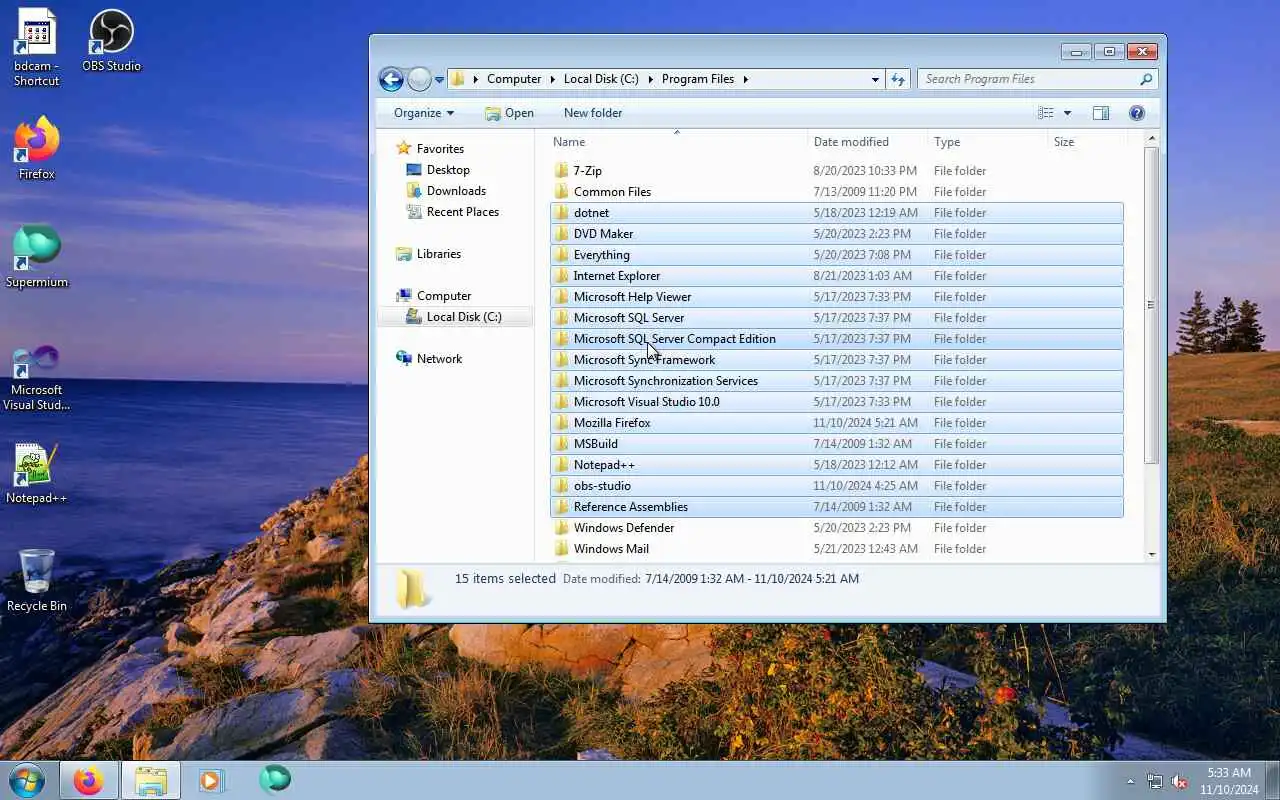Click New folder in the toolbar
This screenshot has height=800, width=1280.
(x=593, y=113)
